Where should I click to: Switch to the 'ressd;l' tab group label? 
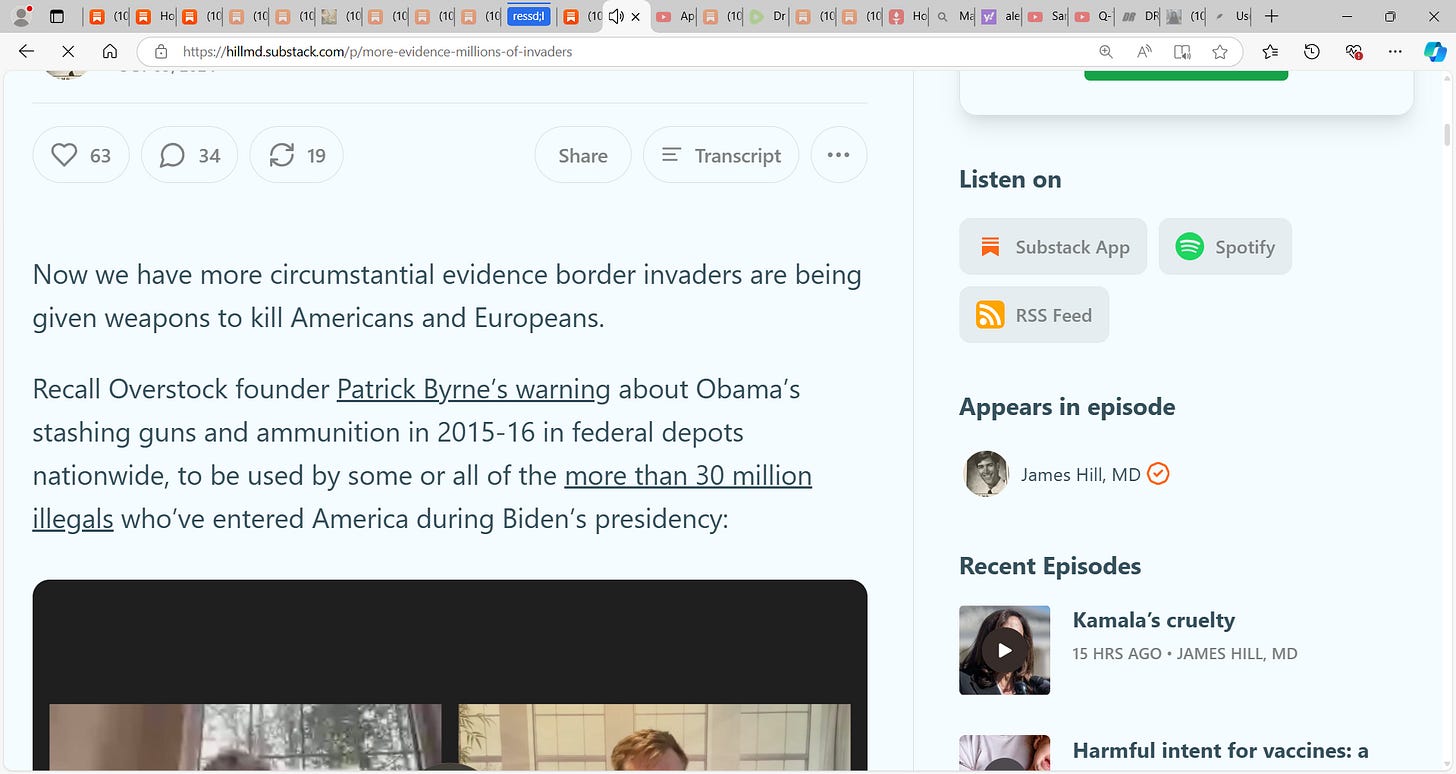click(529, 16)
